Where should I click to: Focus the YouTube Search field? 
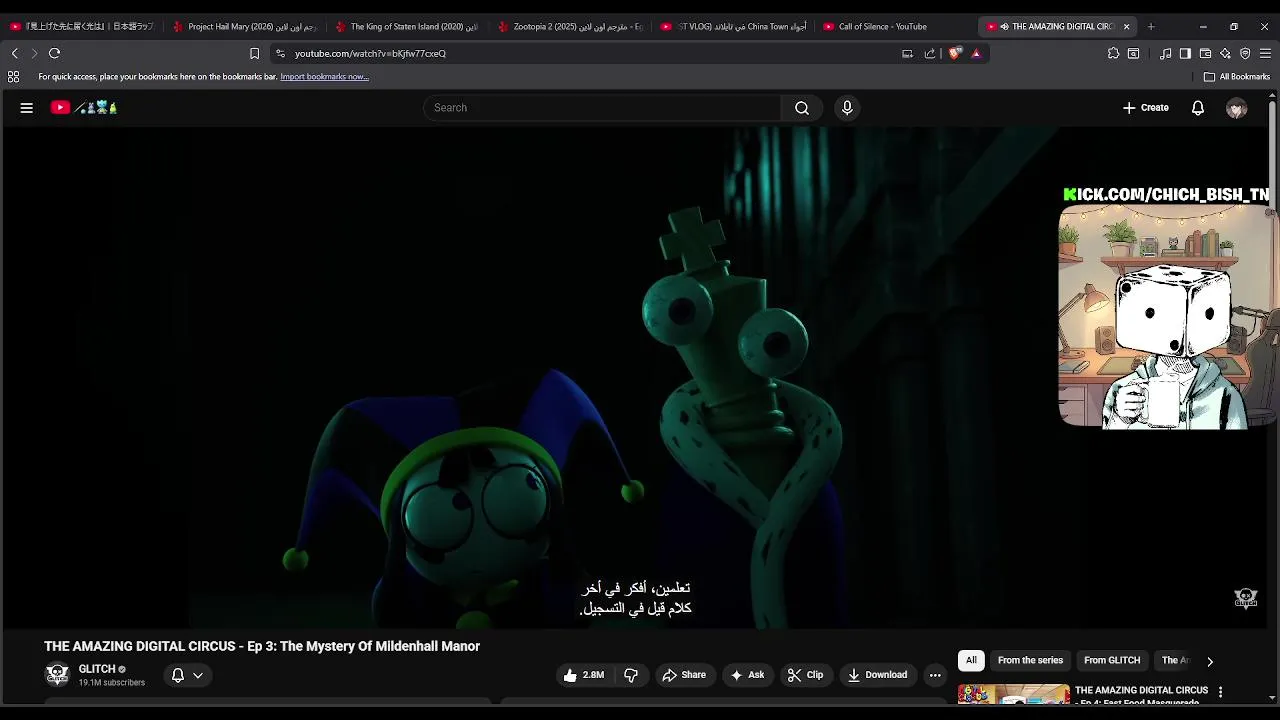click(602, 108)
